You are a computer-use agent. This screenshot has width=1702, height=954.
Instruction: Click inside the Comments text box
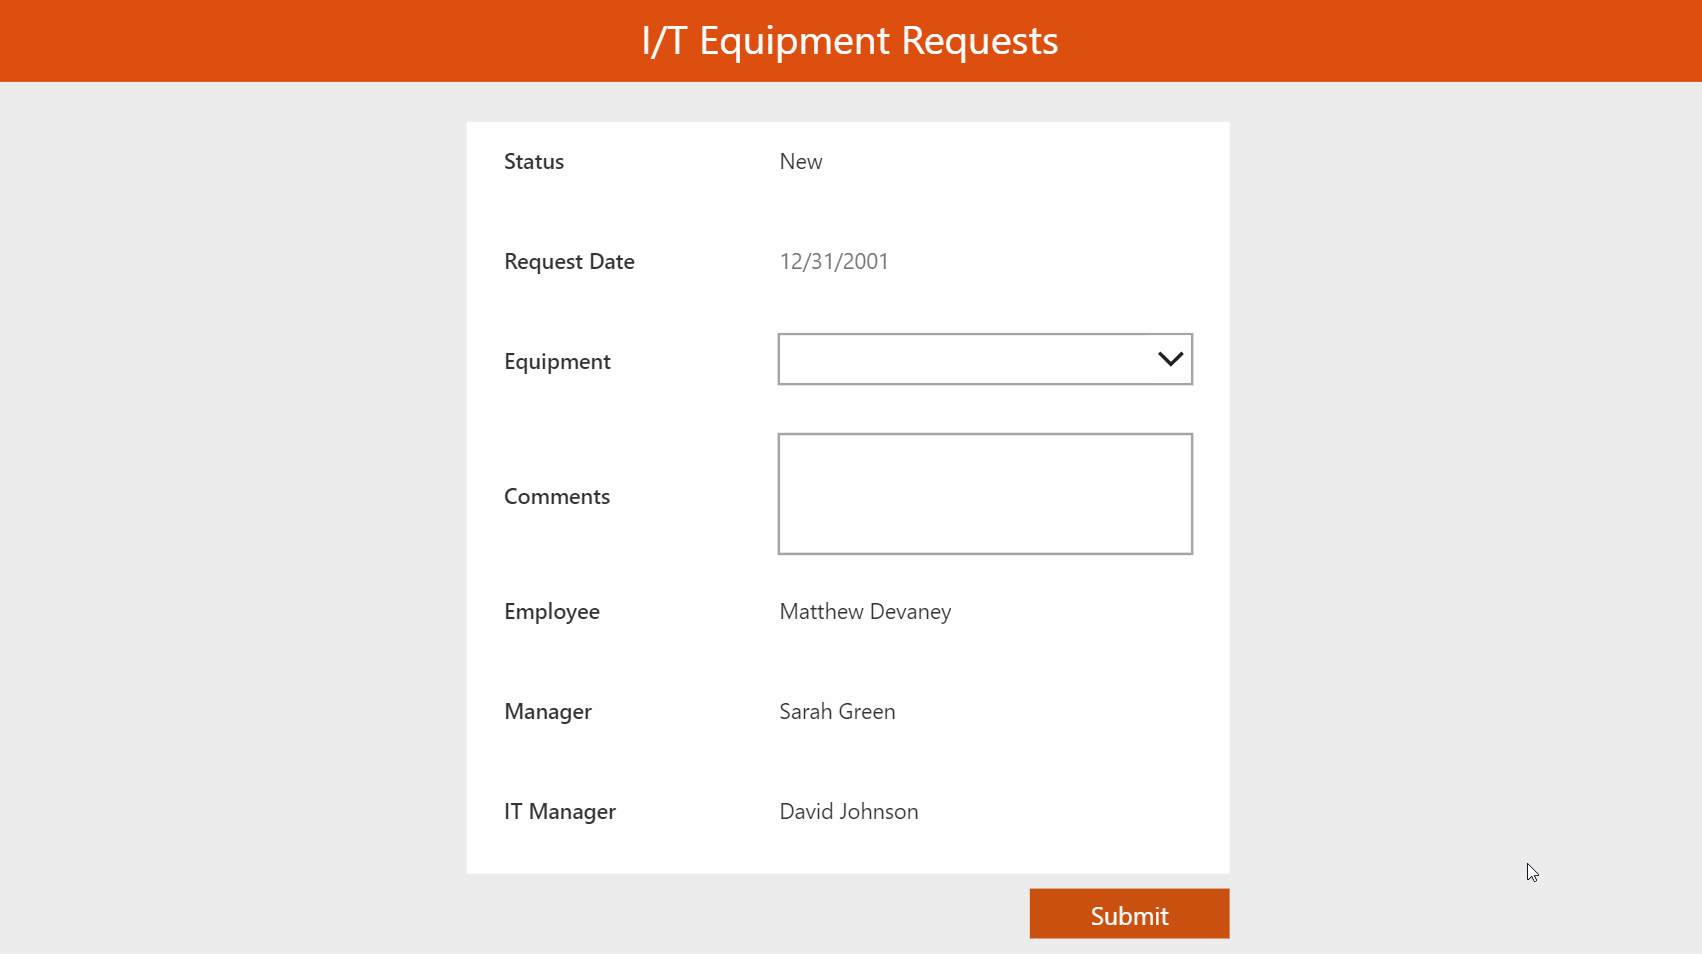tap(985, 493)
